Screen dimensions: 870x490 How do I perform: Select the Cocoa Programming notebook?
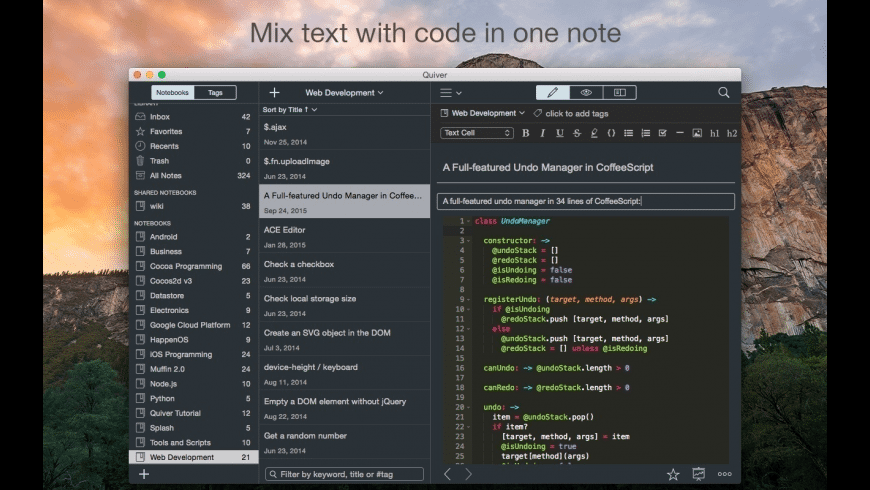tap(192, 266)
